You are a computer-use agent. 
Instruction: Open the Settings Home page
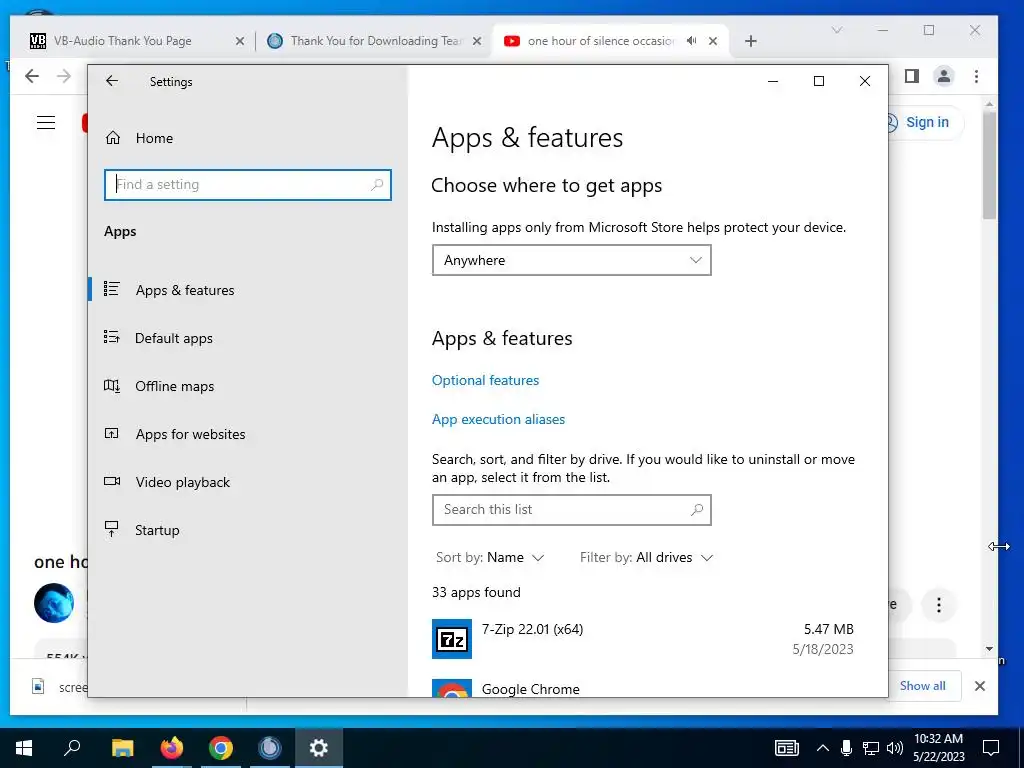154,138
